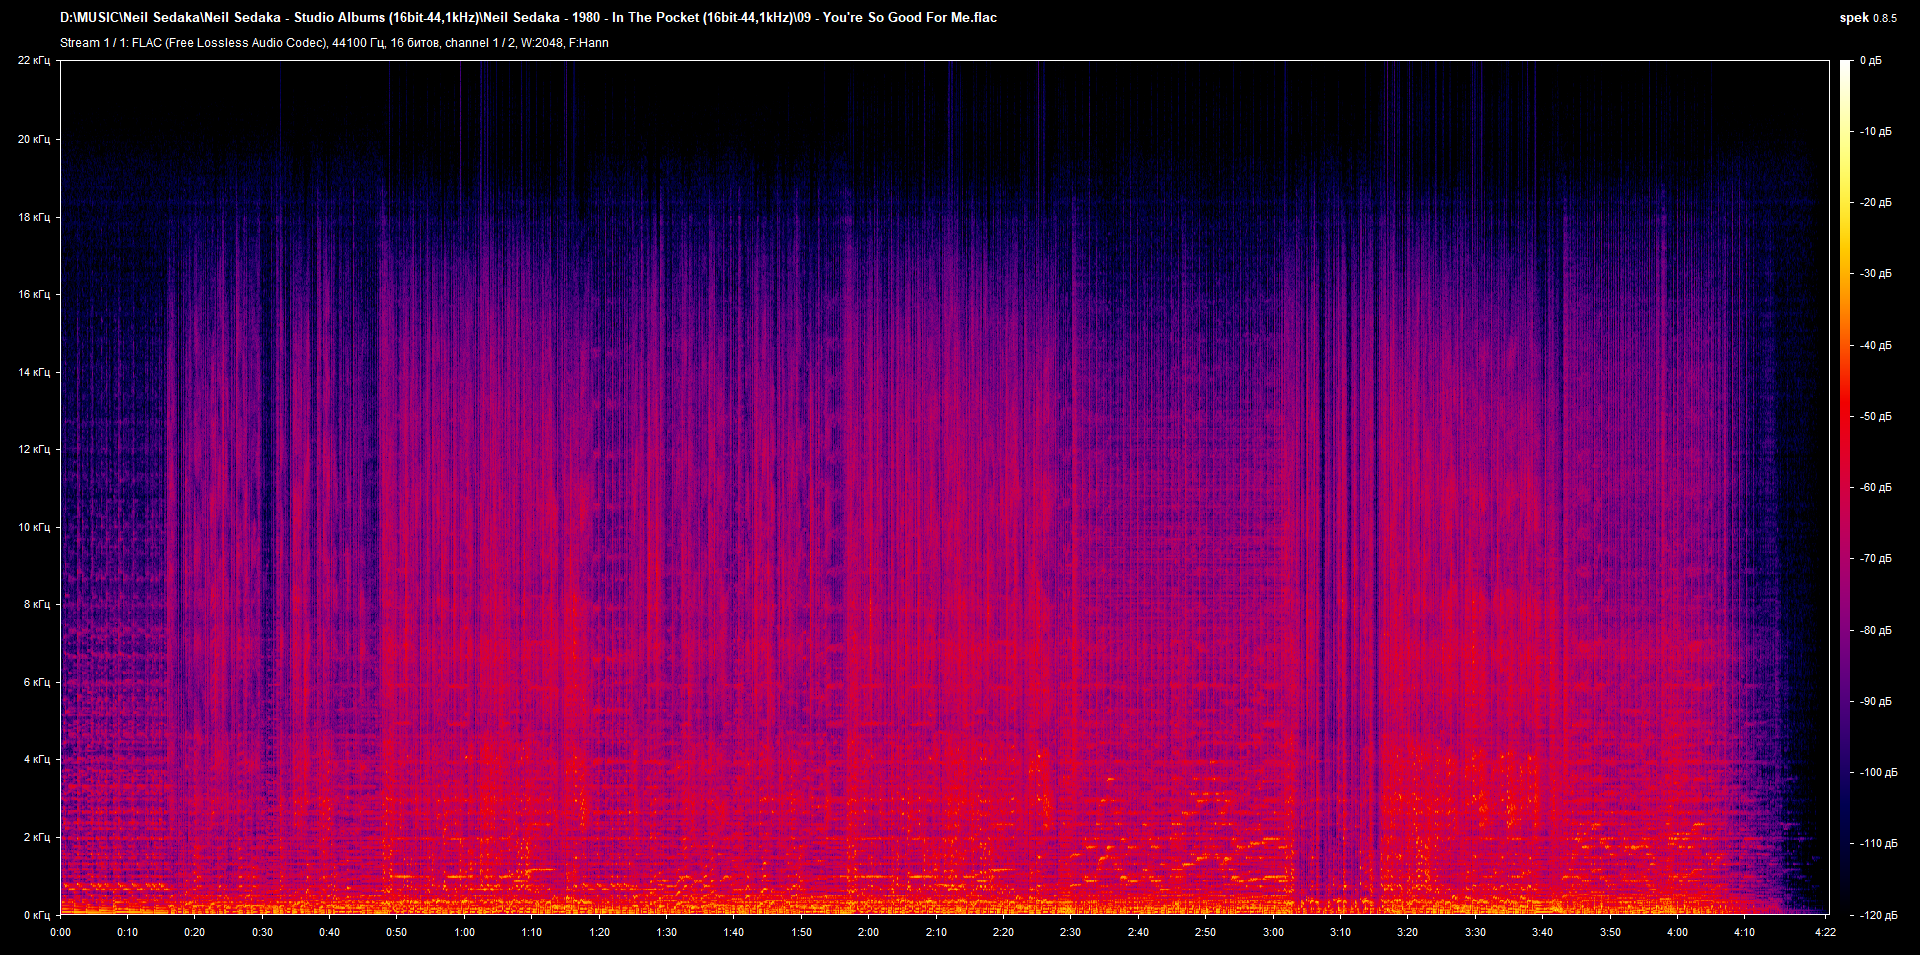Pick the 3:10 time axis label

(x=1340, y=932)
